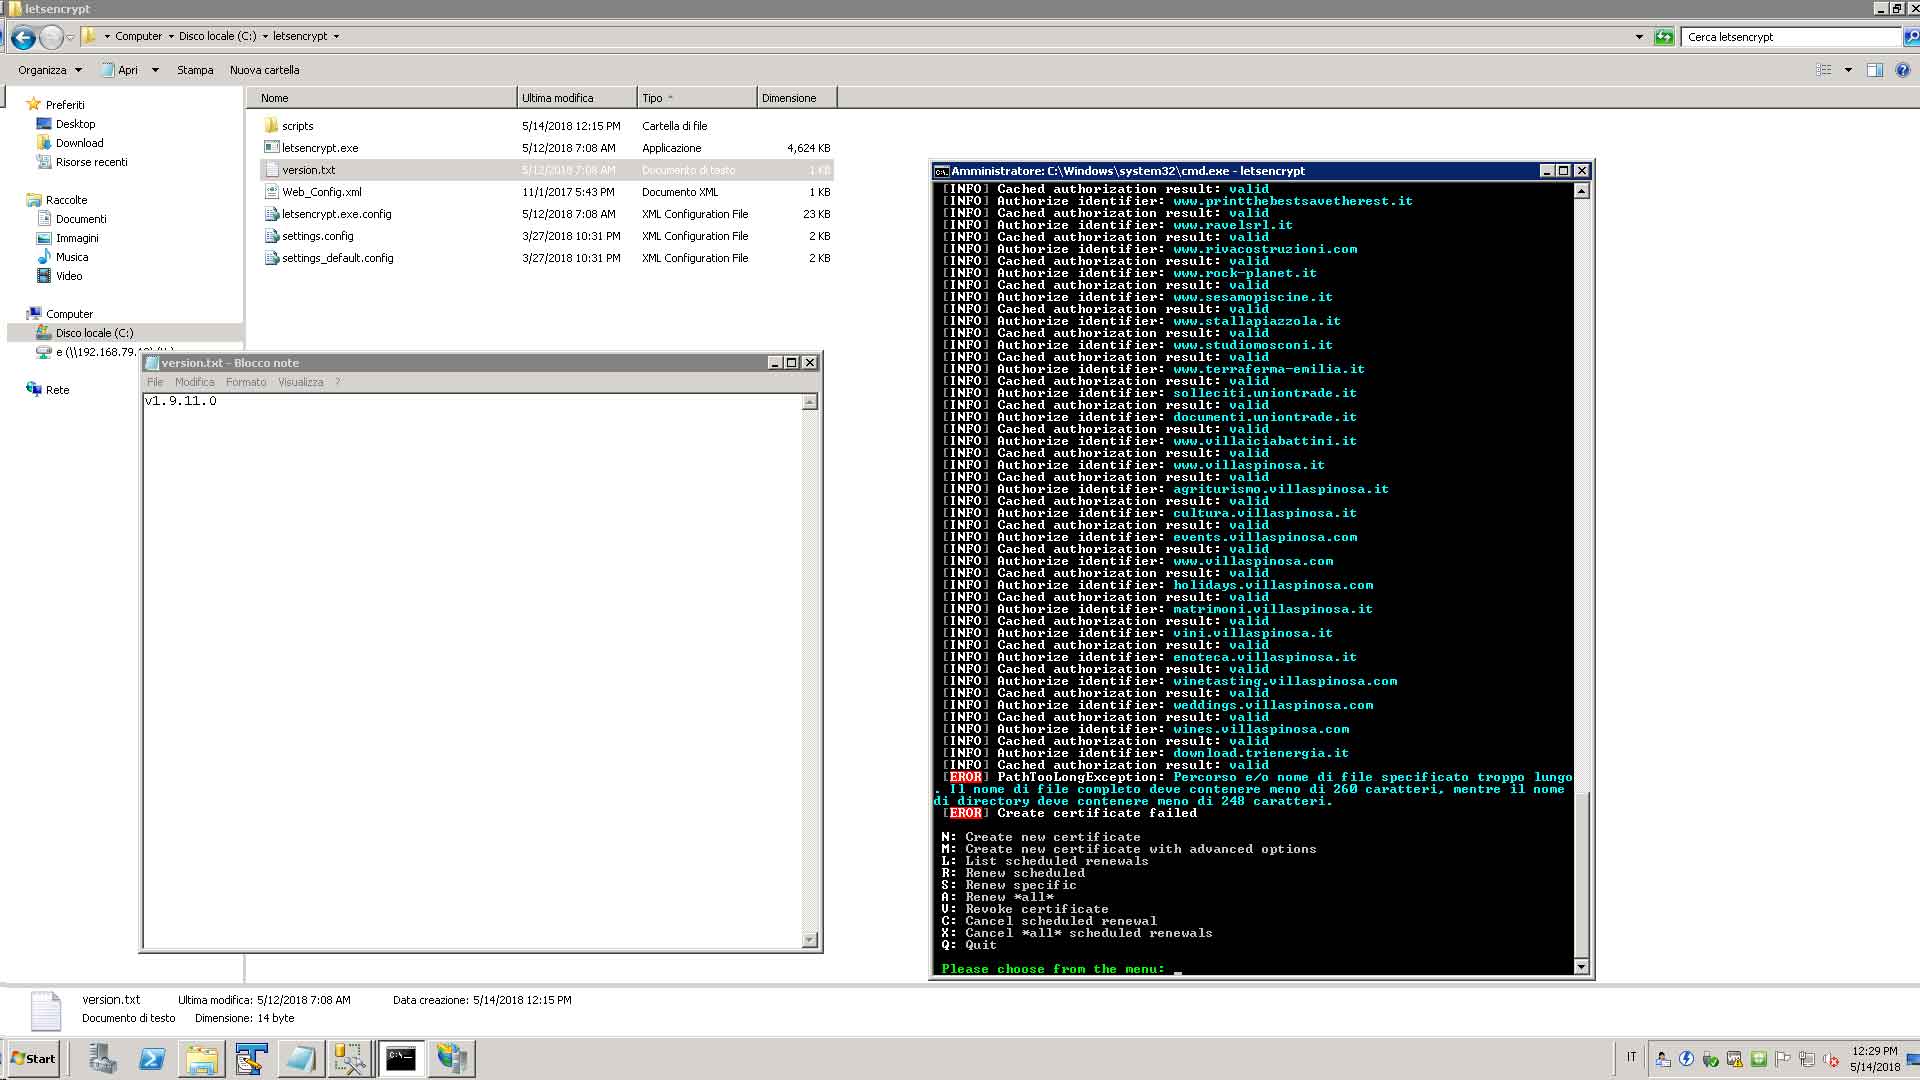Screen dimensions: 1920x1080
Task: Open the Action Center flag in system tray
Action: (1783, 1059)
